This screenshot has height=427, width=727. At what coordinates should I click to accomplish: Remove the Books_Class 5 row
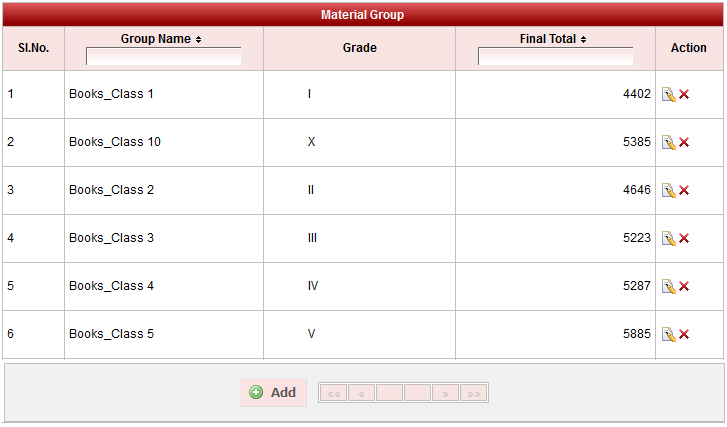(684, 334)
